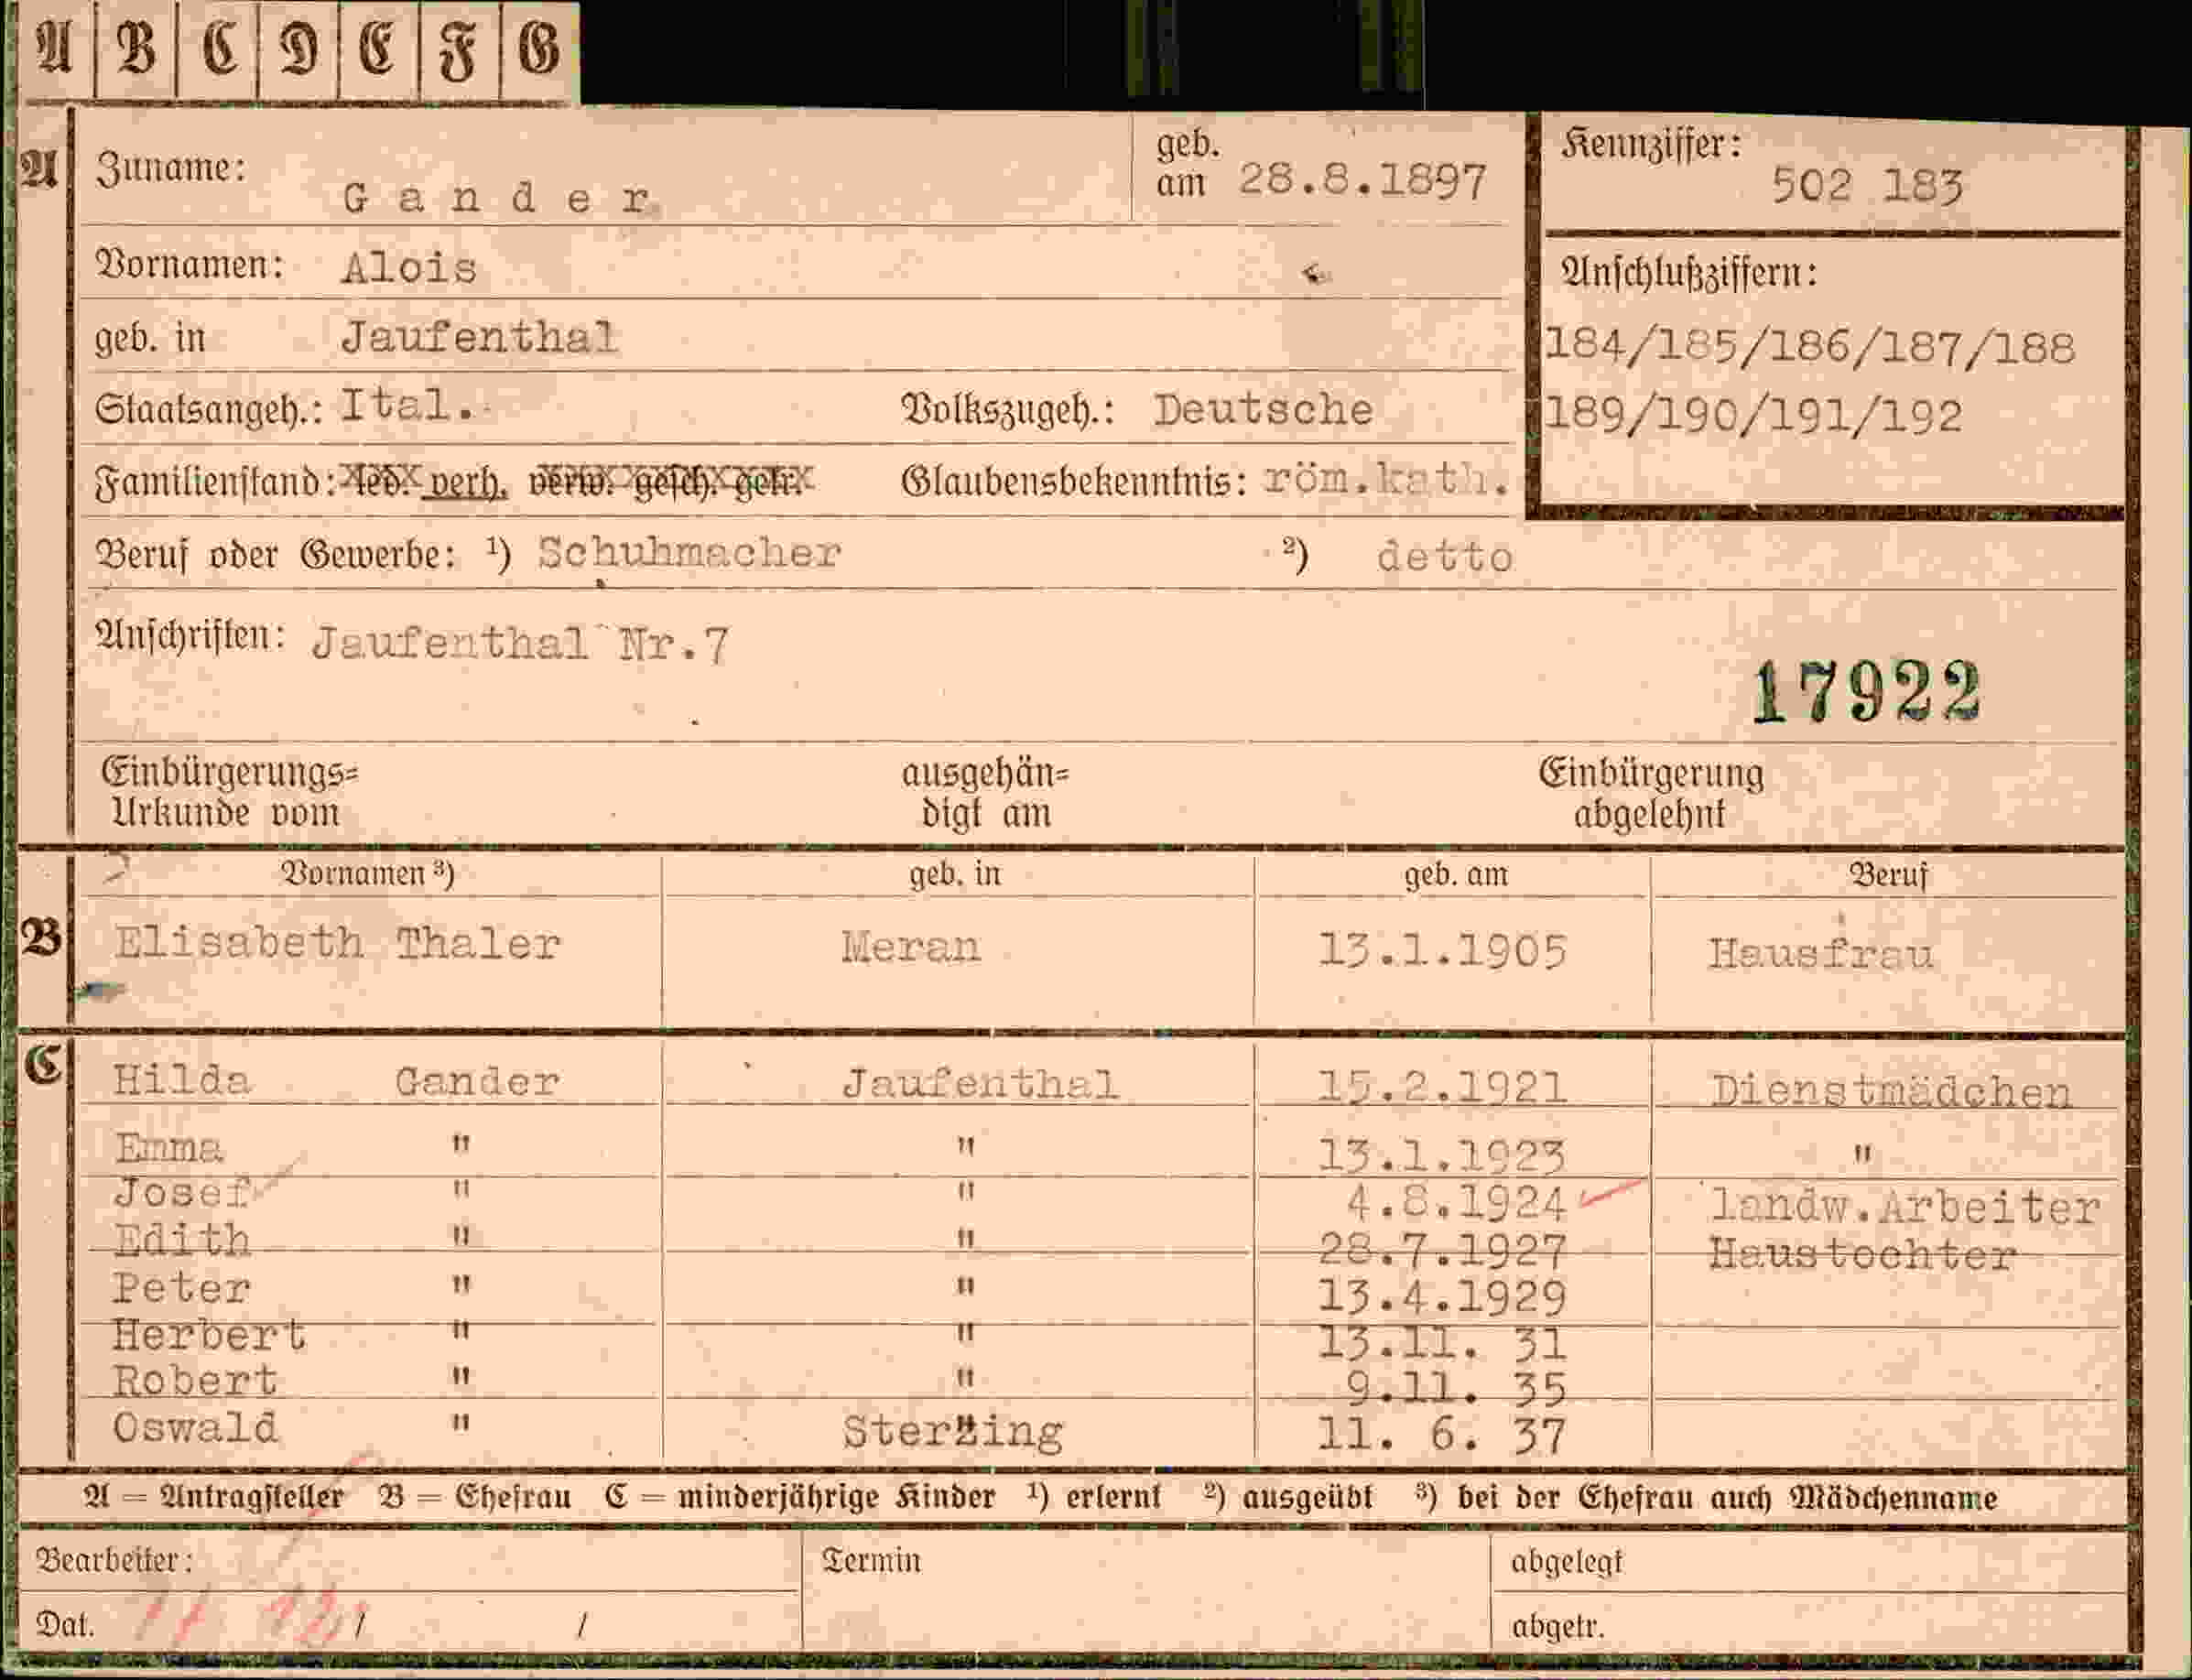2192x1680 pixels.
Task: Click the stamped number "17922"
Action: (1866, 692)
